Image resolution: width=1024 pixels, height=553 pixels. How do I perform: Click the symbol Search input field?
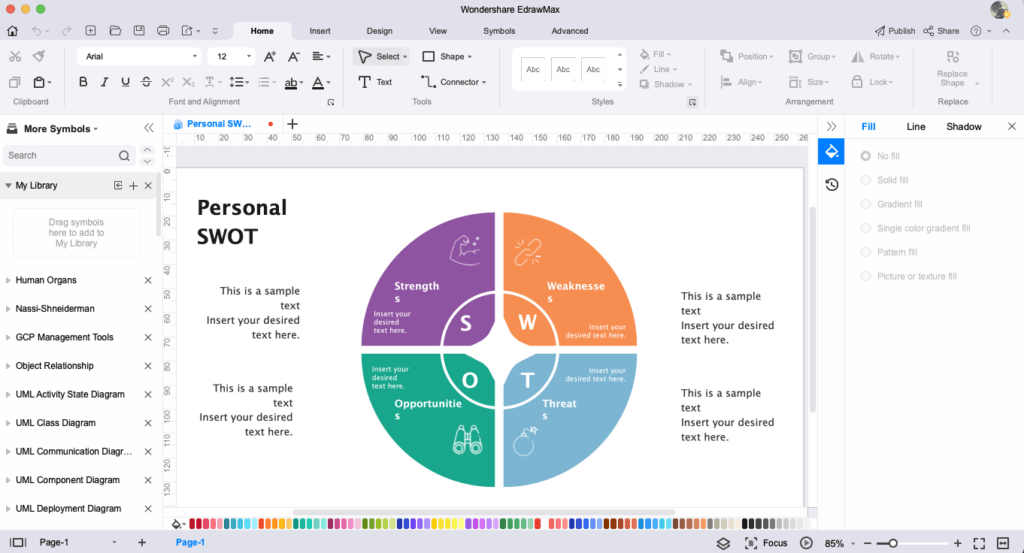[x=60, y=156]
